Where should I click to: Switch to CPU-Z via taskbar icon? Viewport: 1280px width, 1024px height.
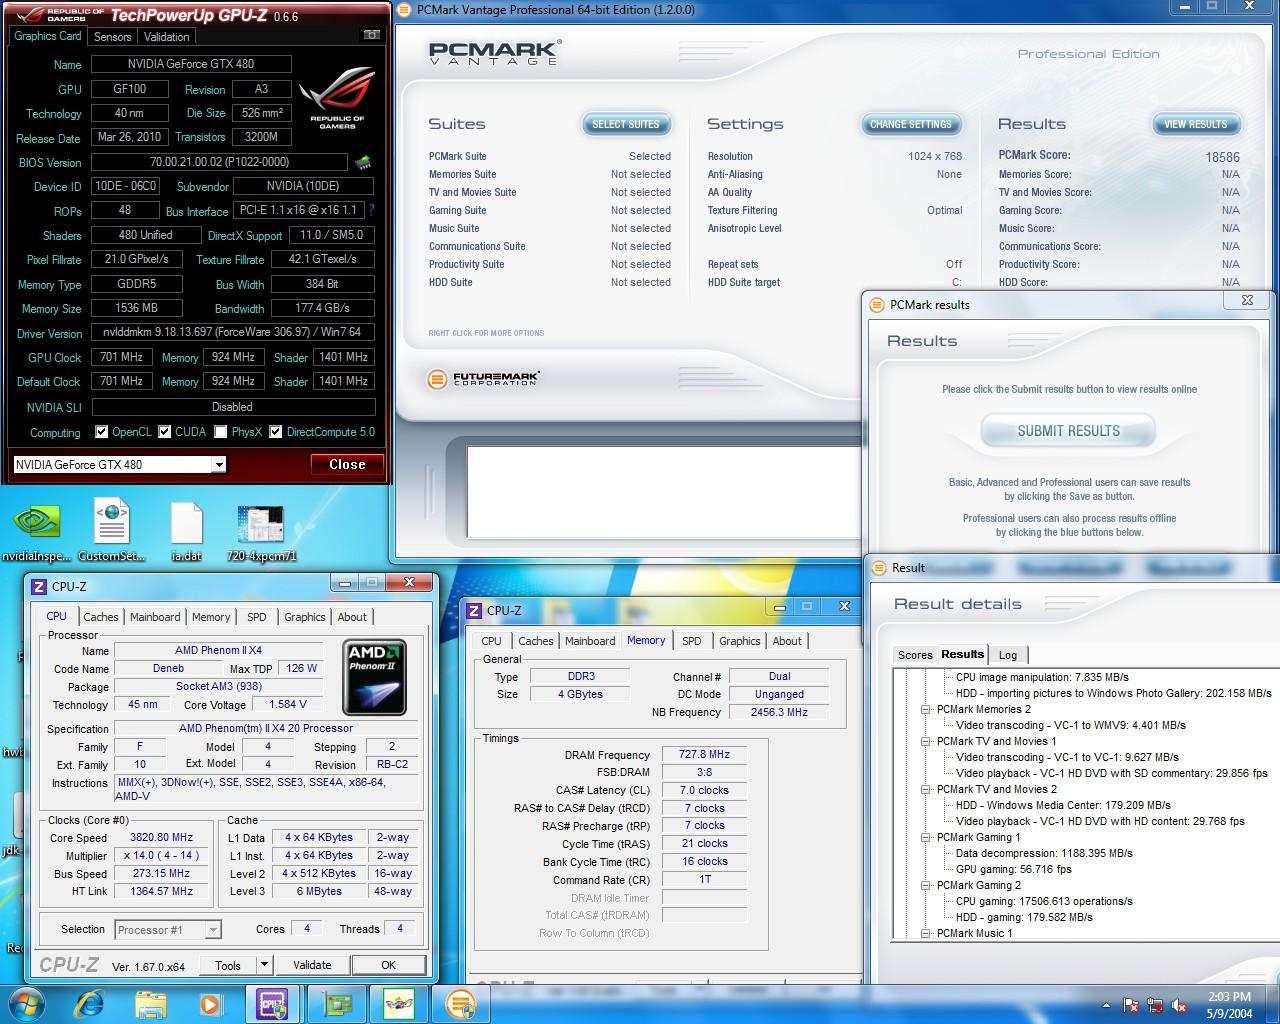click(x=272, y=1003)
